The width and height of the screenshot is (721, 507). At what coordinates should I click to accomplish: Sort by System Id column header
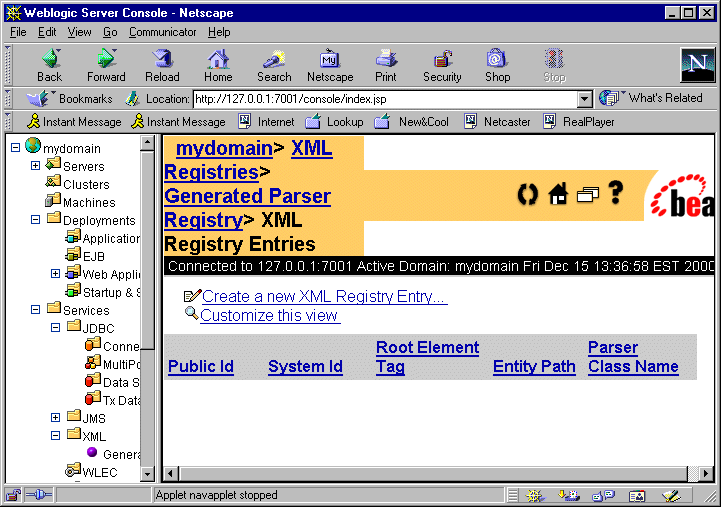pyautogui.click(x=305, y=366)
